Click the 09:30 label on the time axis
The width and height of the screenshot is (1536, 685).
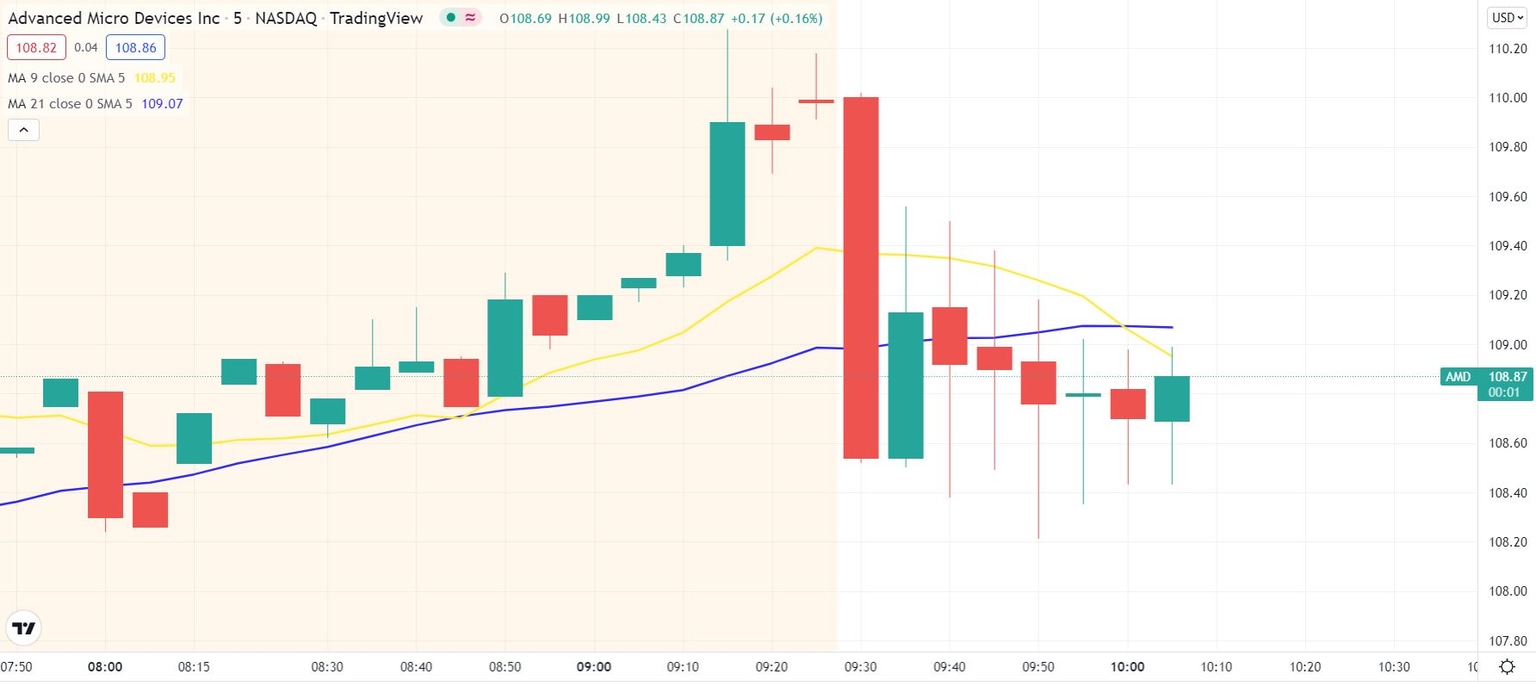click(860, 666)
